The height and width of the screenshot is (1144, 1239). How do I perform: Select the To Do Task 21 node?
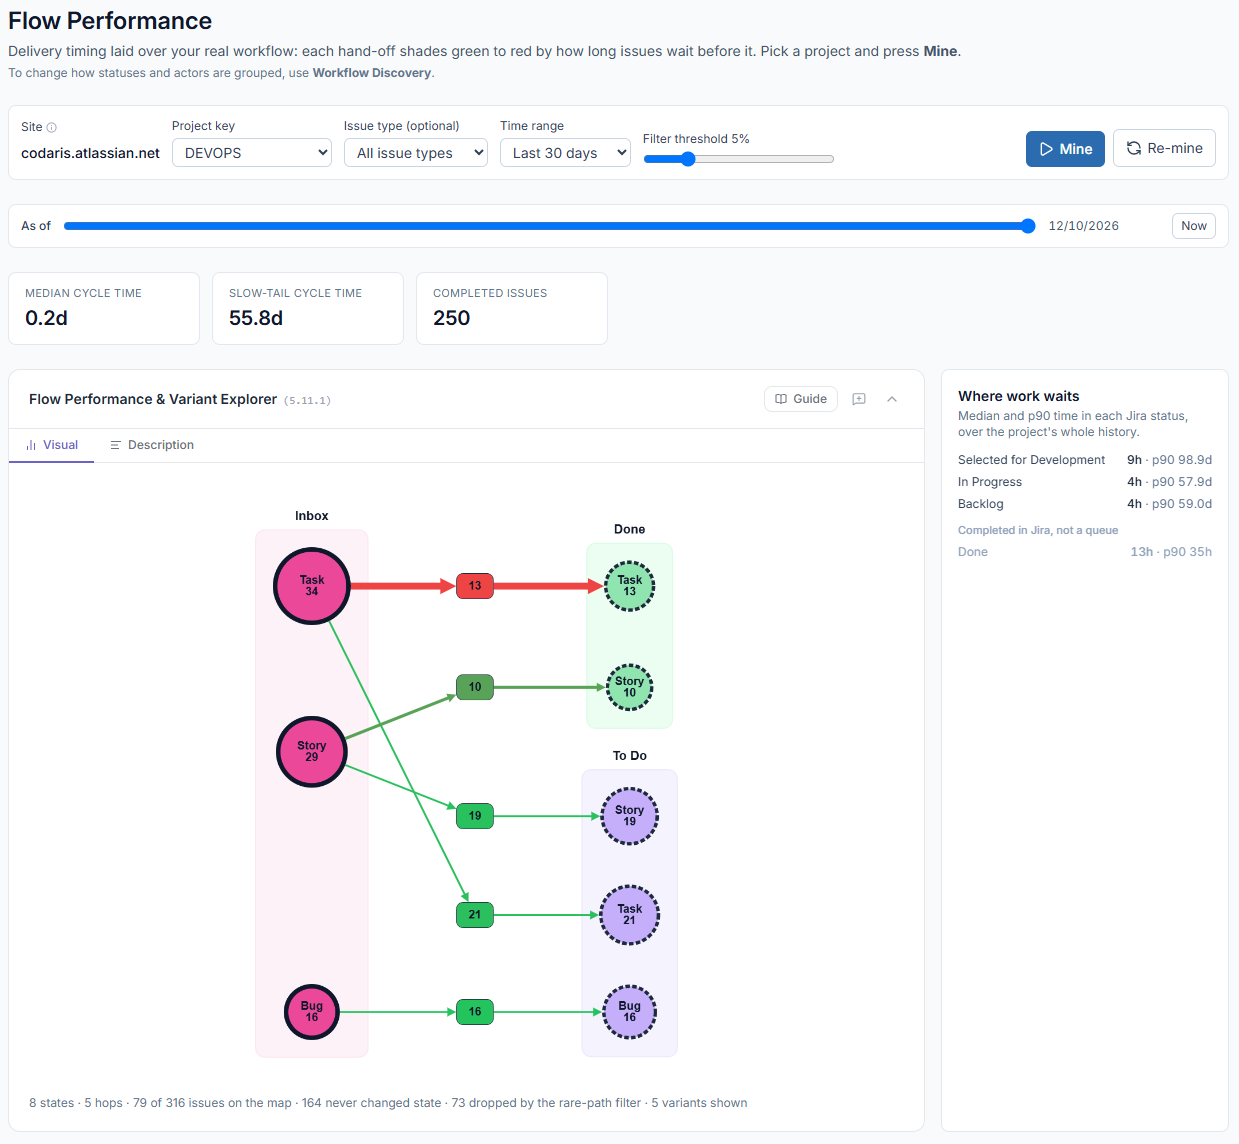[x=630, y=915]
